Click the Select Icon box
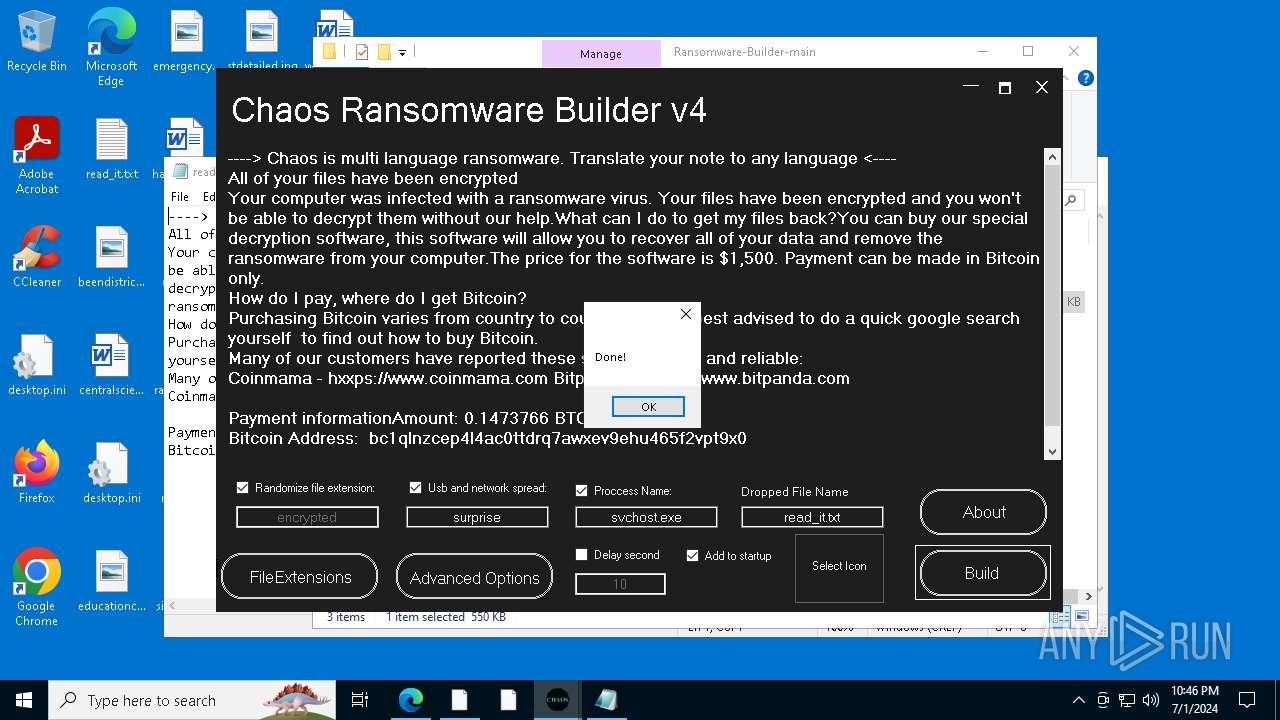The height and width of the screenshot is (720, 1280). coord(839,568)
